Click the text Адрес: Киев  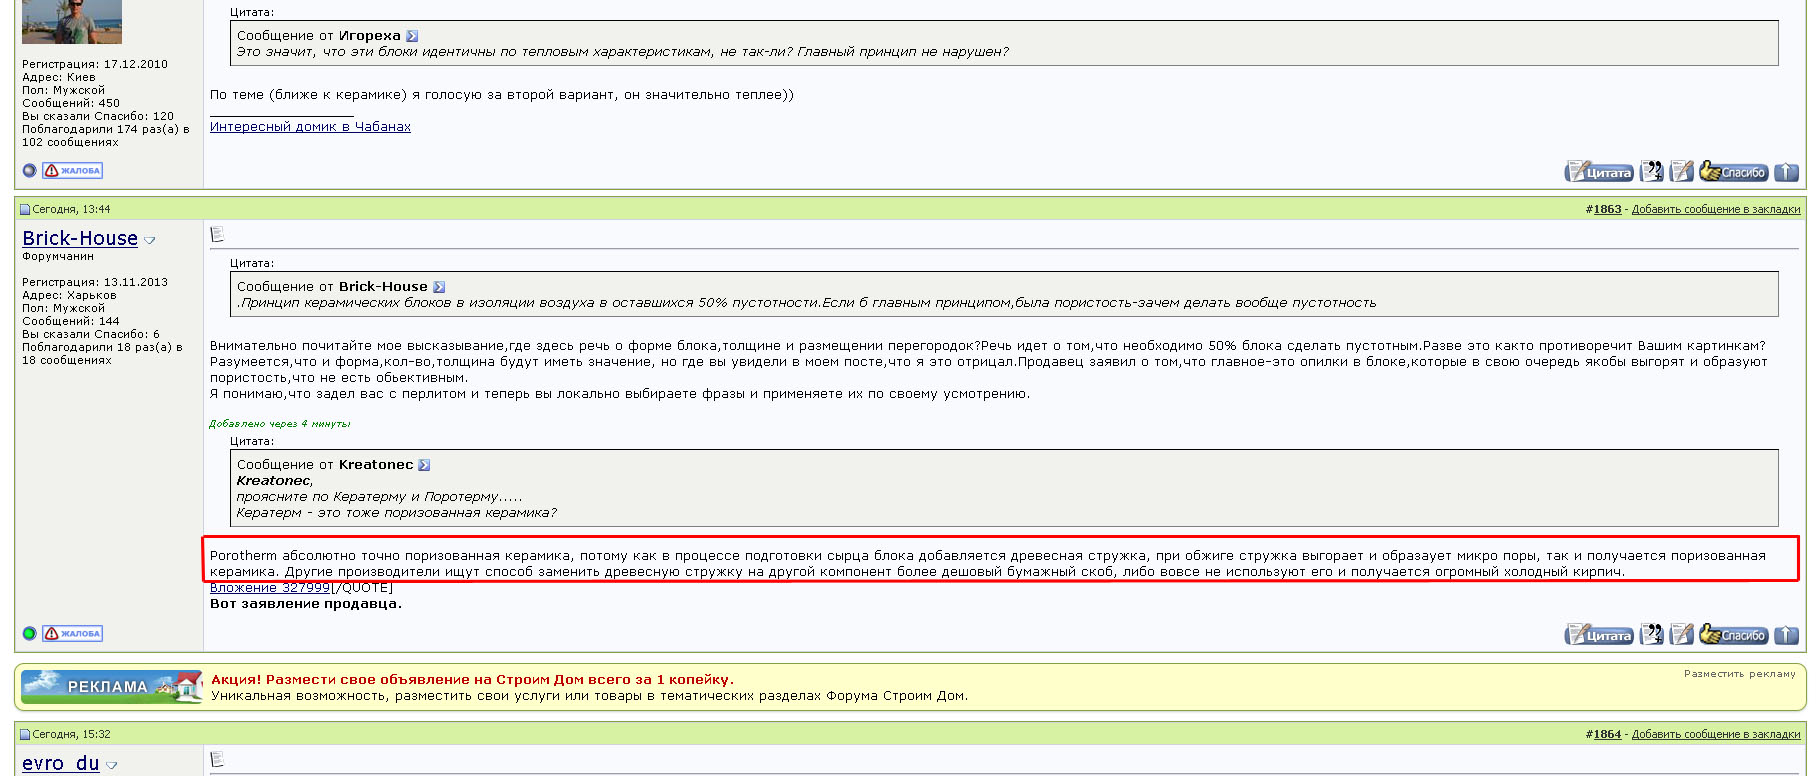click(x=59, y=78)
